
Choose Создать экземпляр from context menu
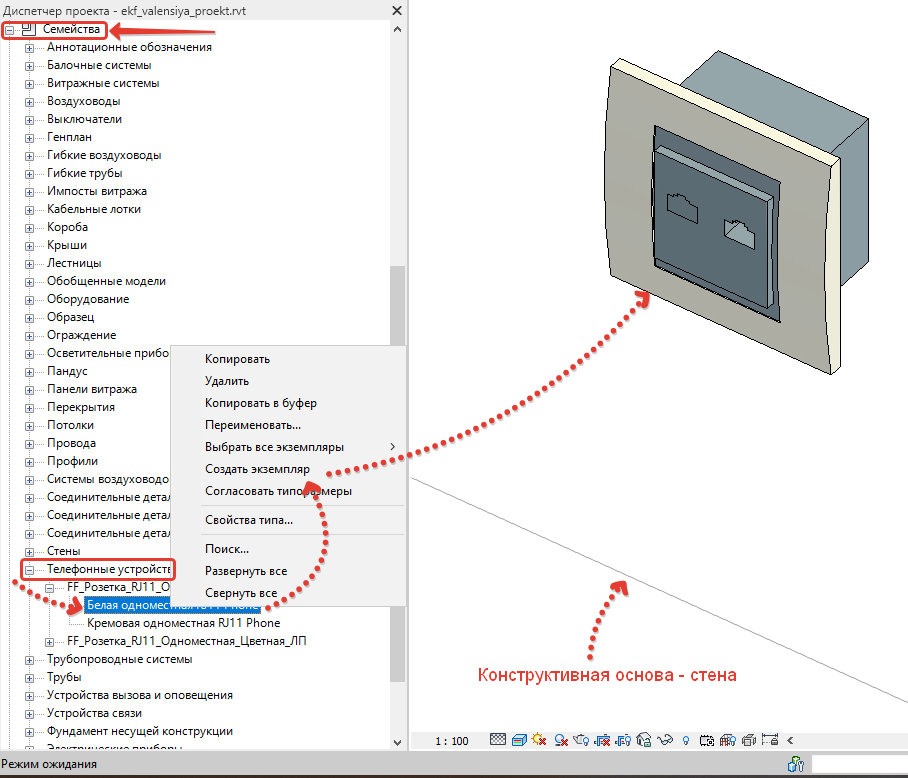257,469
